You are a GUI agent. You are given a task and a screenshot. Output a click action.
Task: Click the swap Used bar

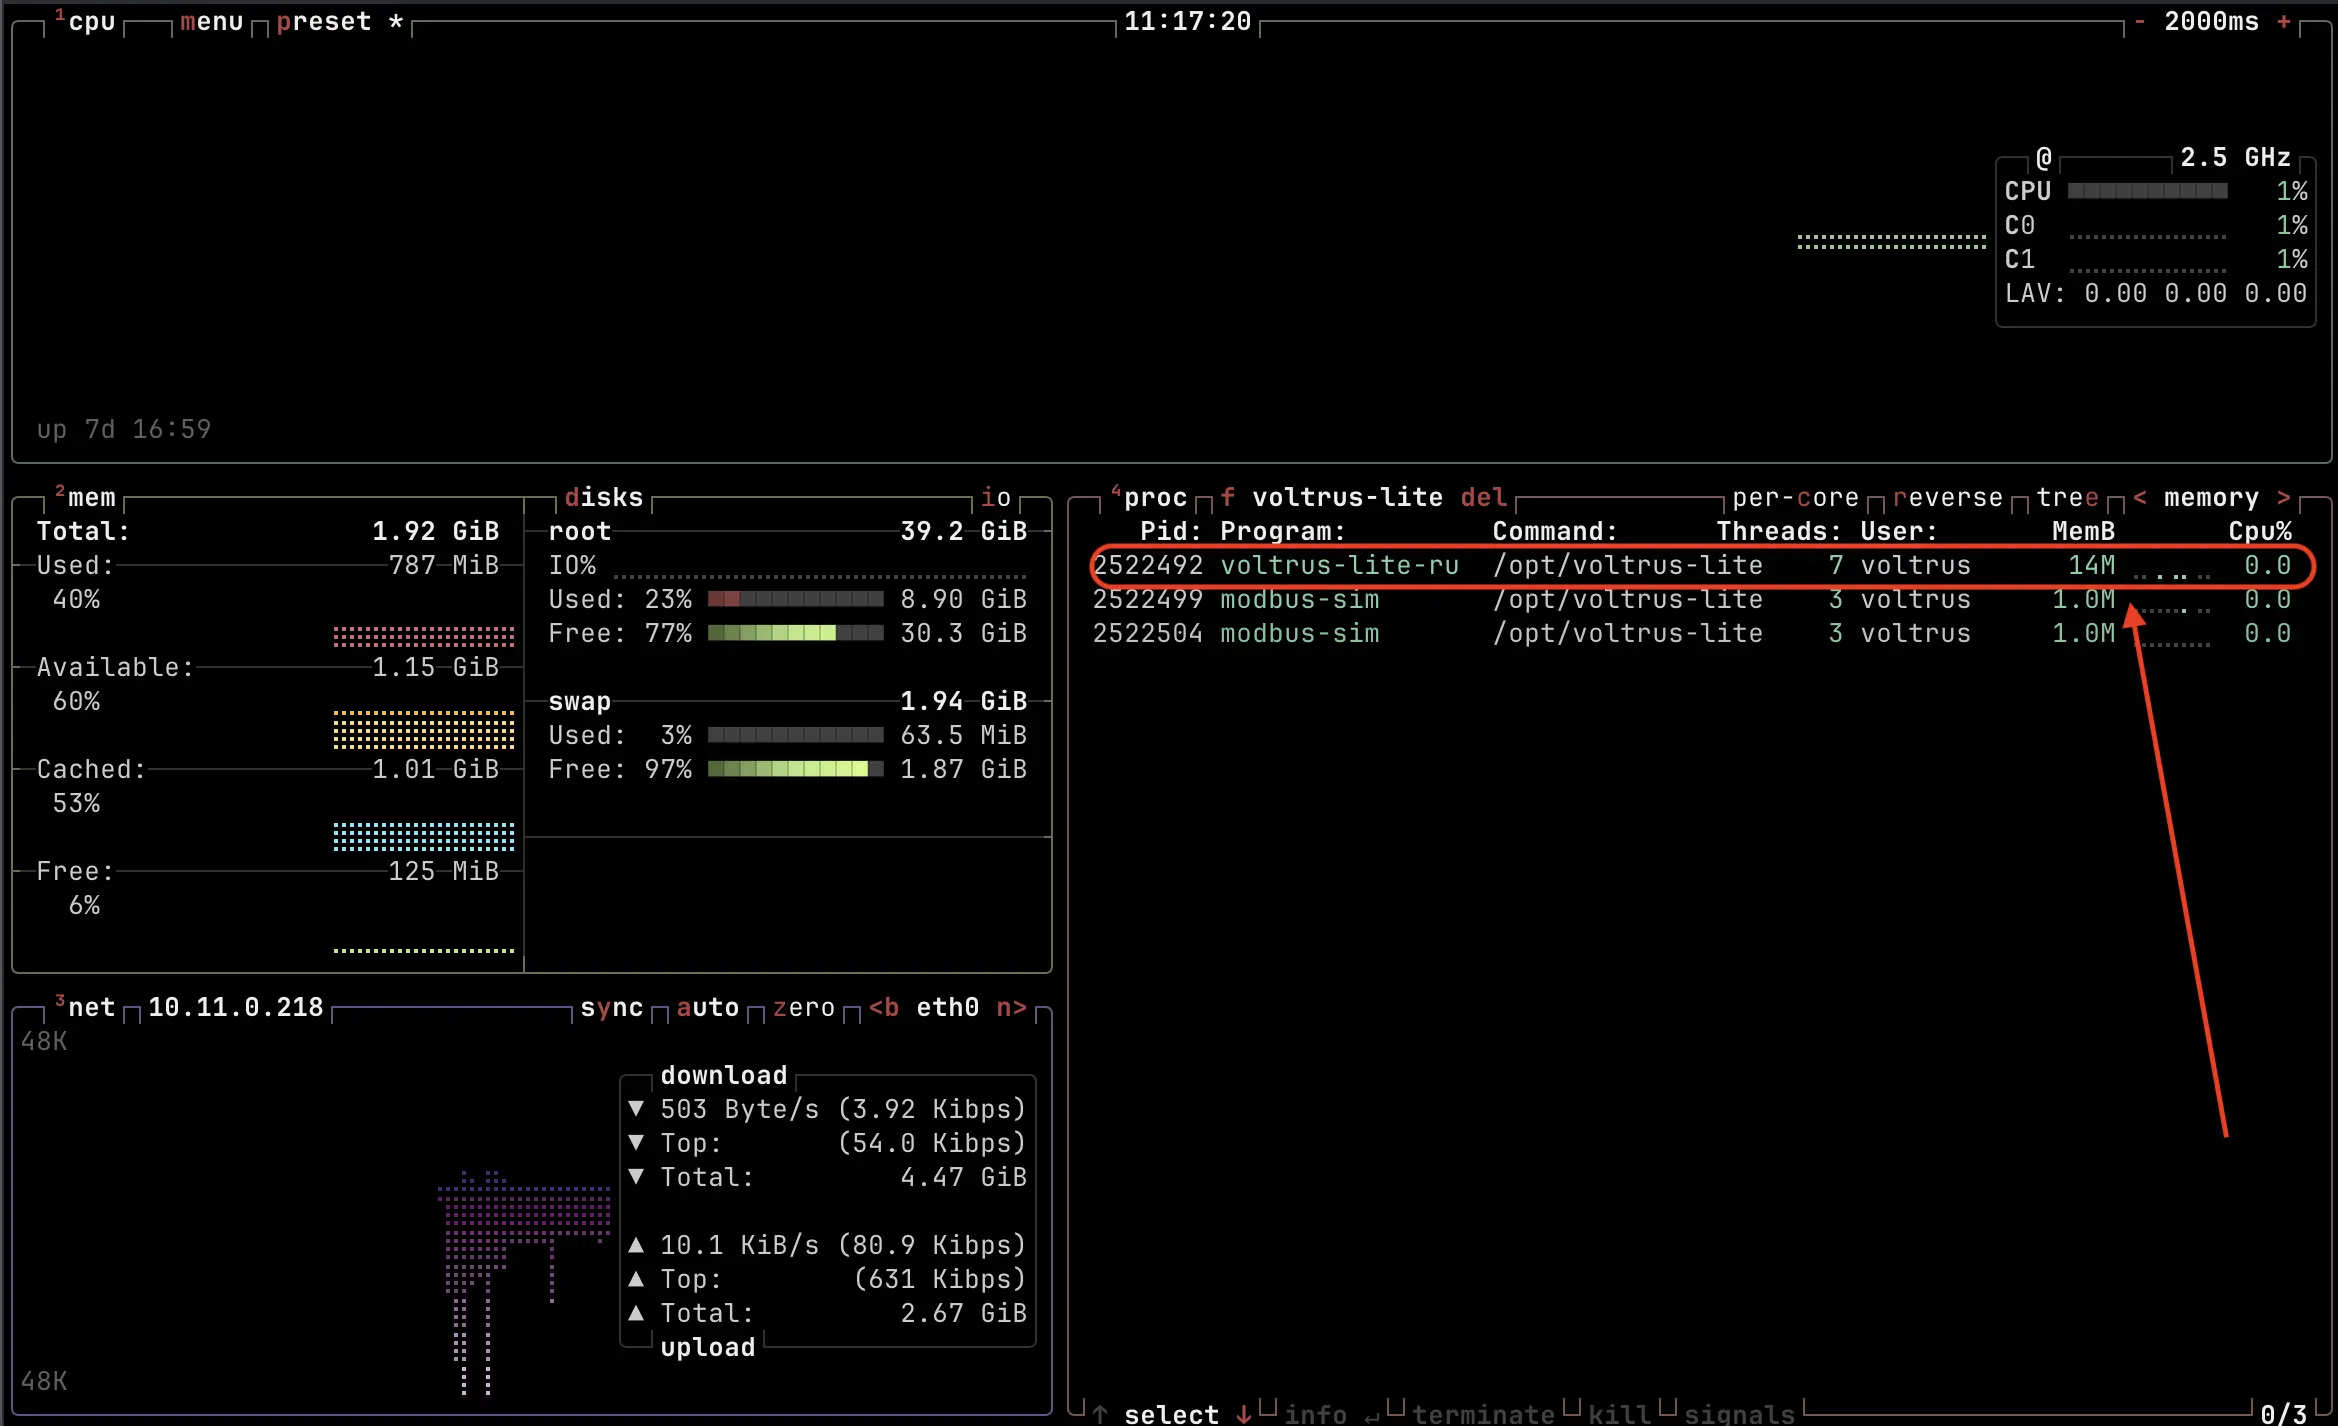pyautogui.click(x=796, y=735)
